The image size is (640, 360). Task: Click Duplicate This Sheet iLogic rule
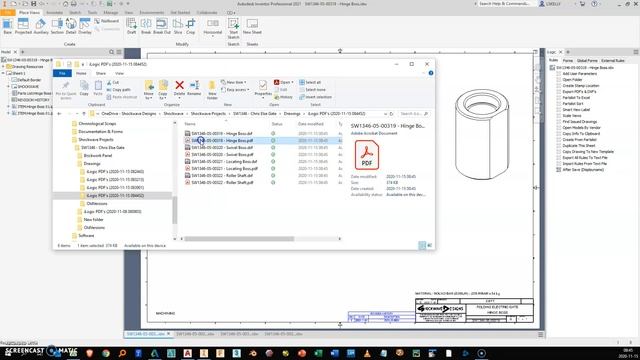[x=579, y=146]
